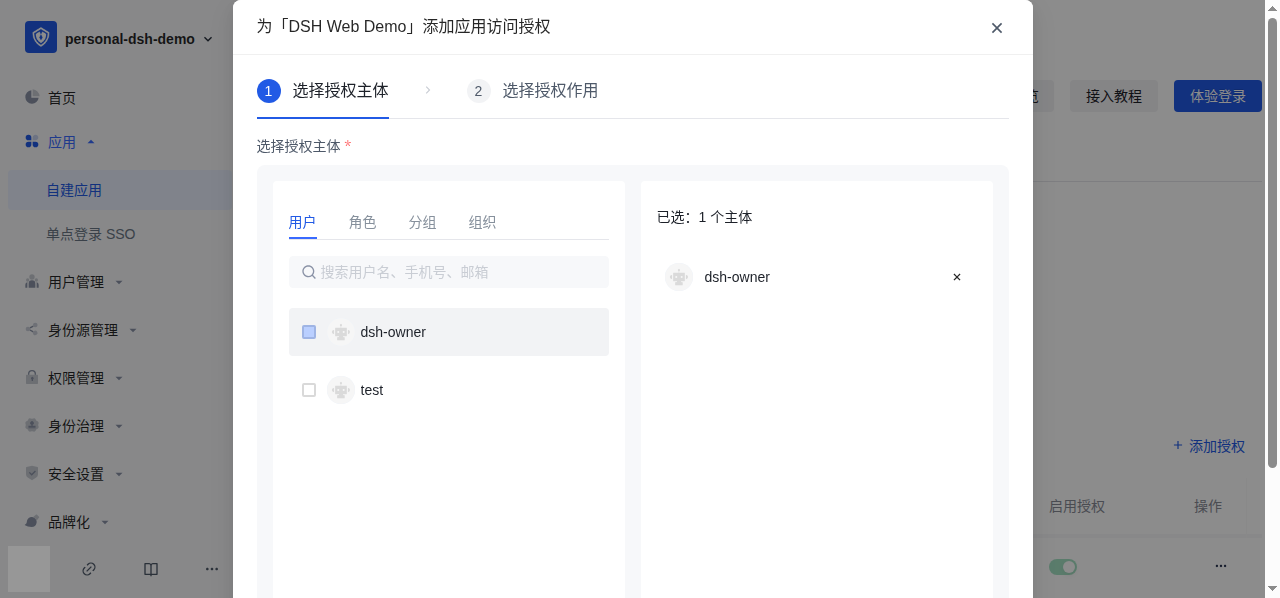Click the test user avatar
Image resolution: width=1280 pixels, height=598 pixels.
(341, 390)
